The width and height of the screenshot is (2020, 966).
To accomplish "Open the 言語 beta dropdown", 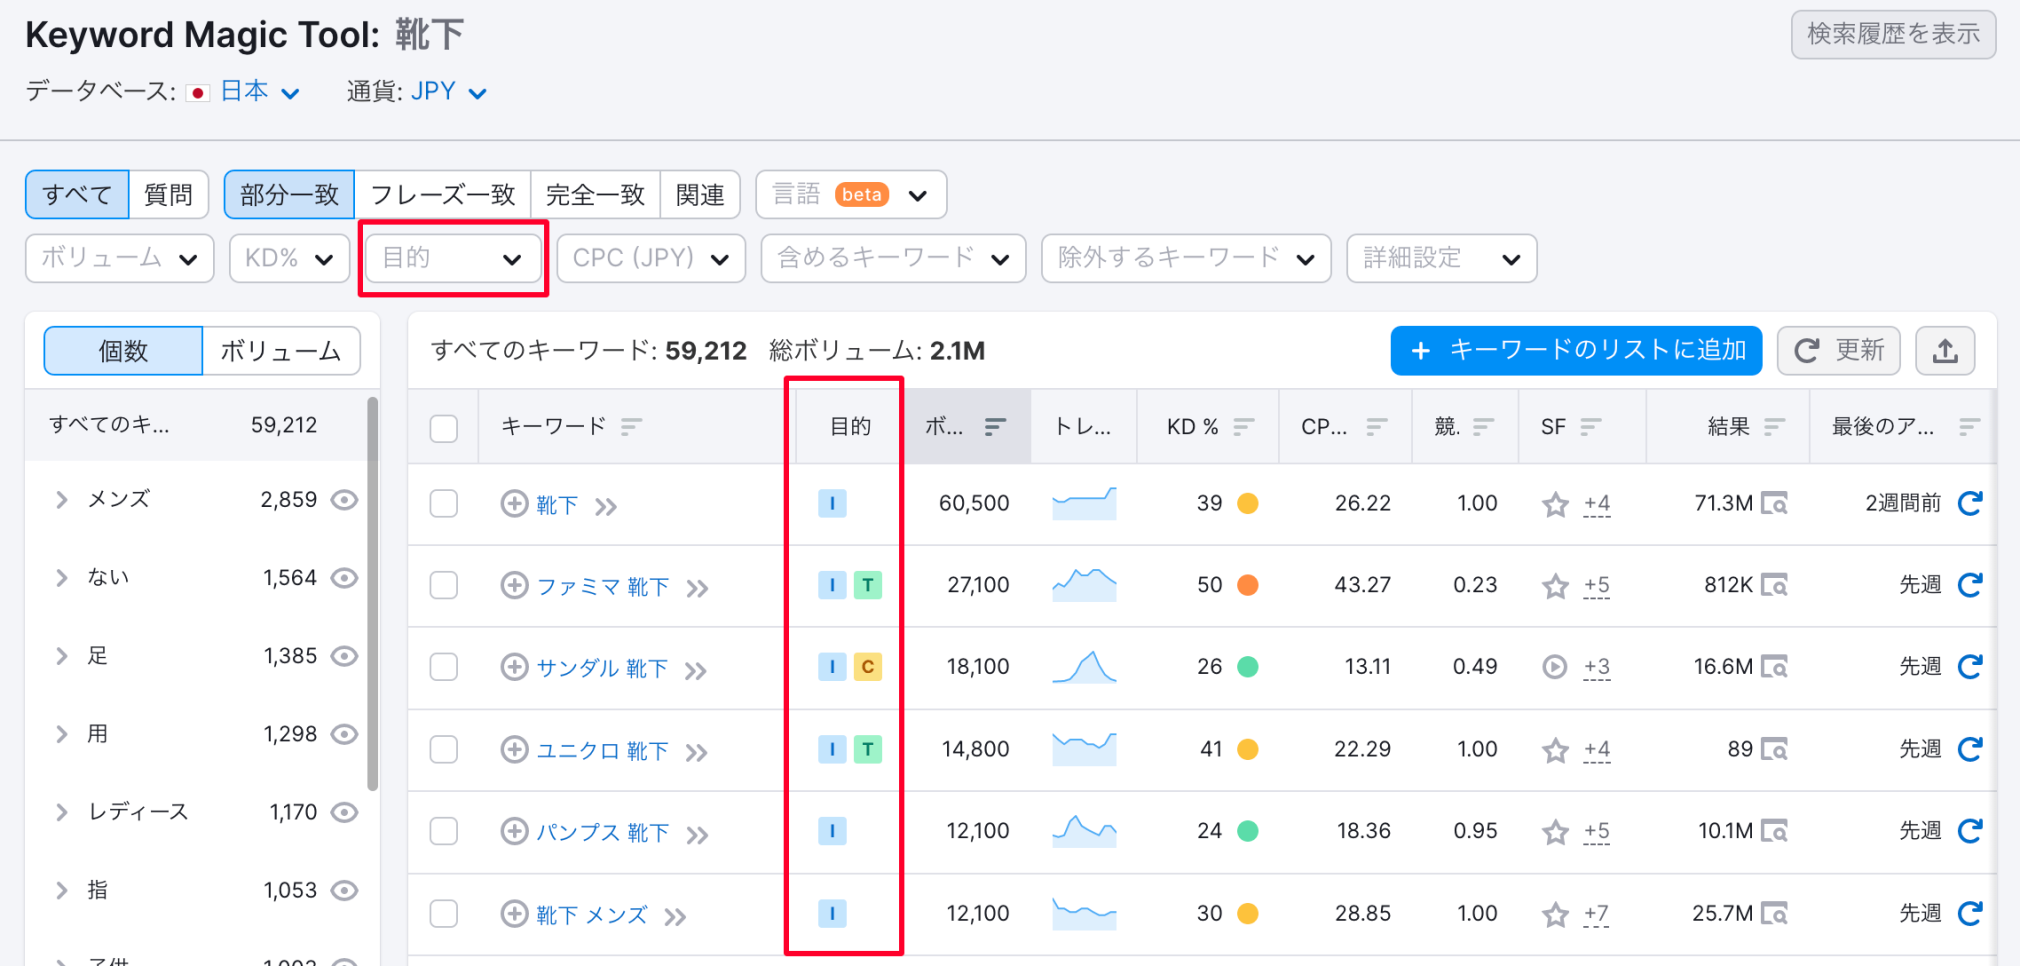I will tap(851, 194).
